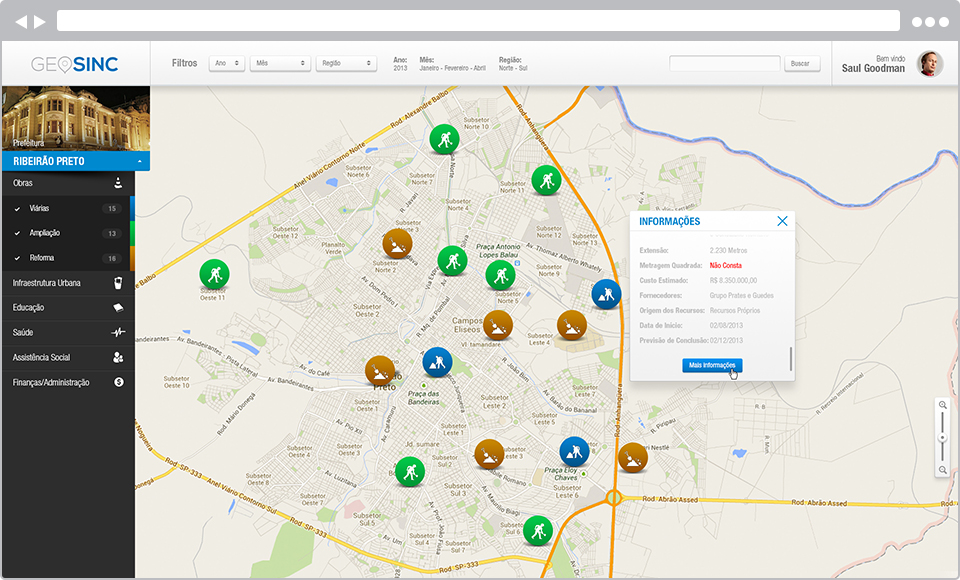
Task: Select green worker marker beside Subsetor Norte 11
Action: 546,180
